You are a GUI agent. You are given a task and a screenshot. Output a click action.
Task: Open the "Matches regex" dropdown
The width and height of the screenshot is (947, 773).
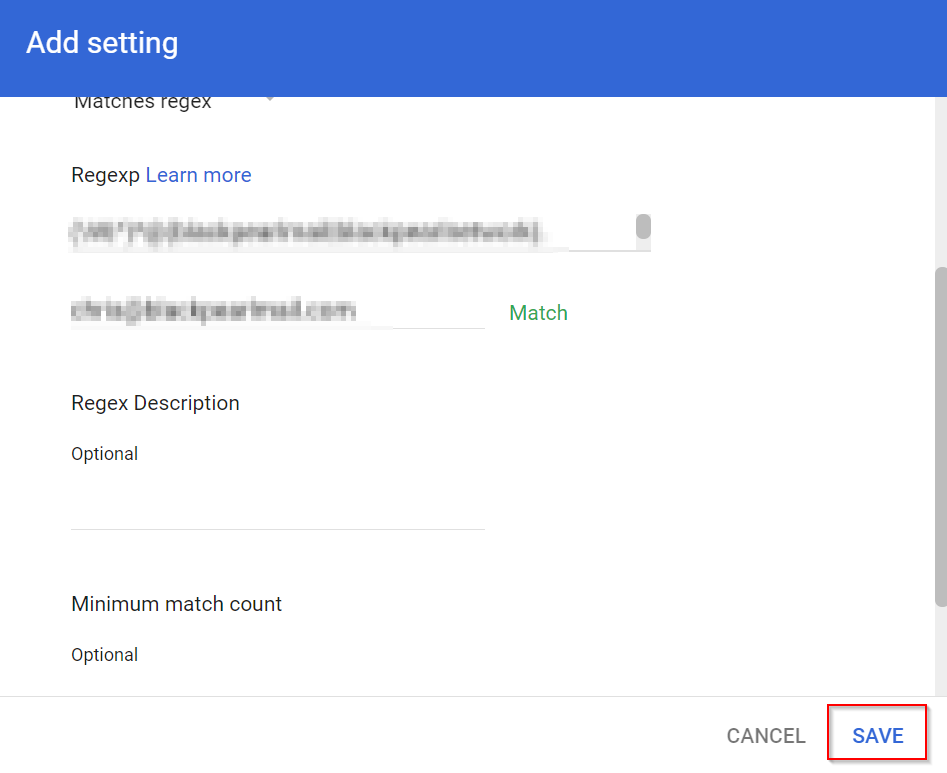coord(150,103)
